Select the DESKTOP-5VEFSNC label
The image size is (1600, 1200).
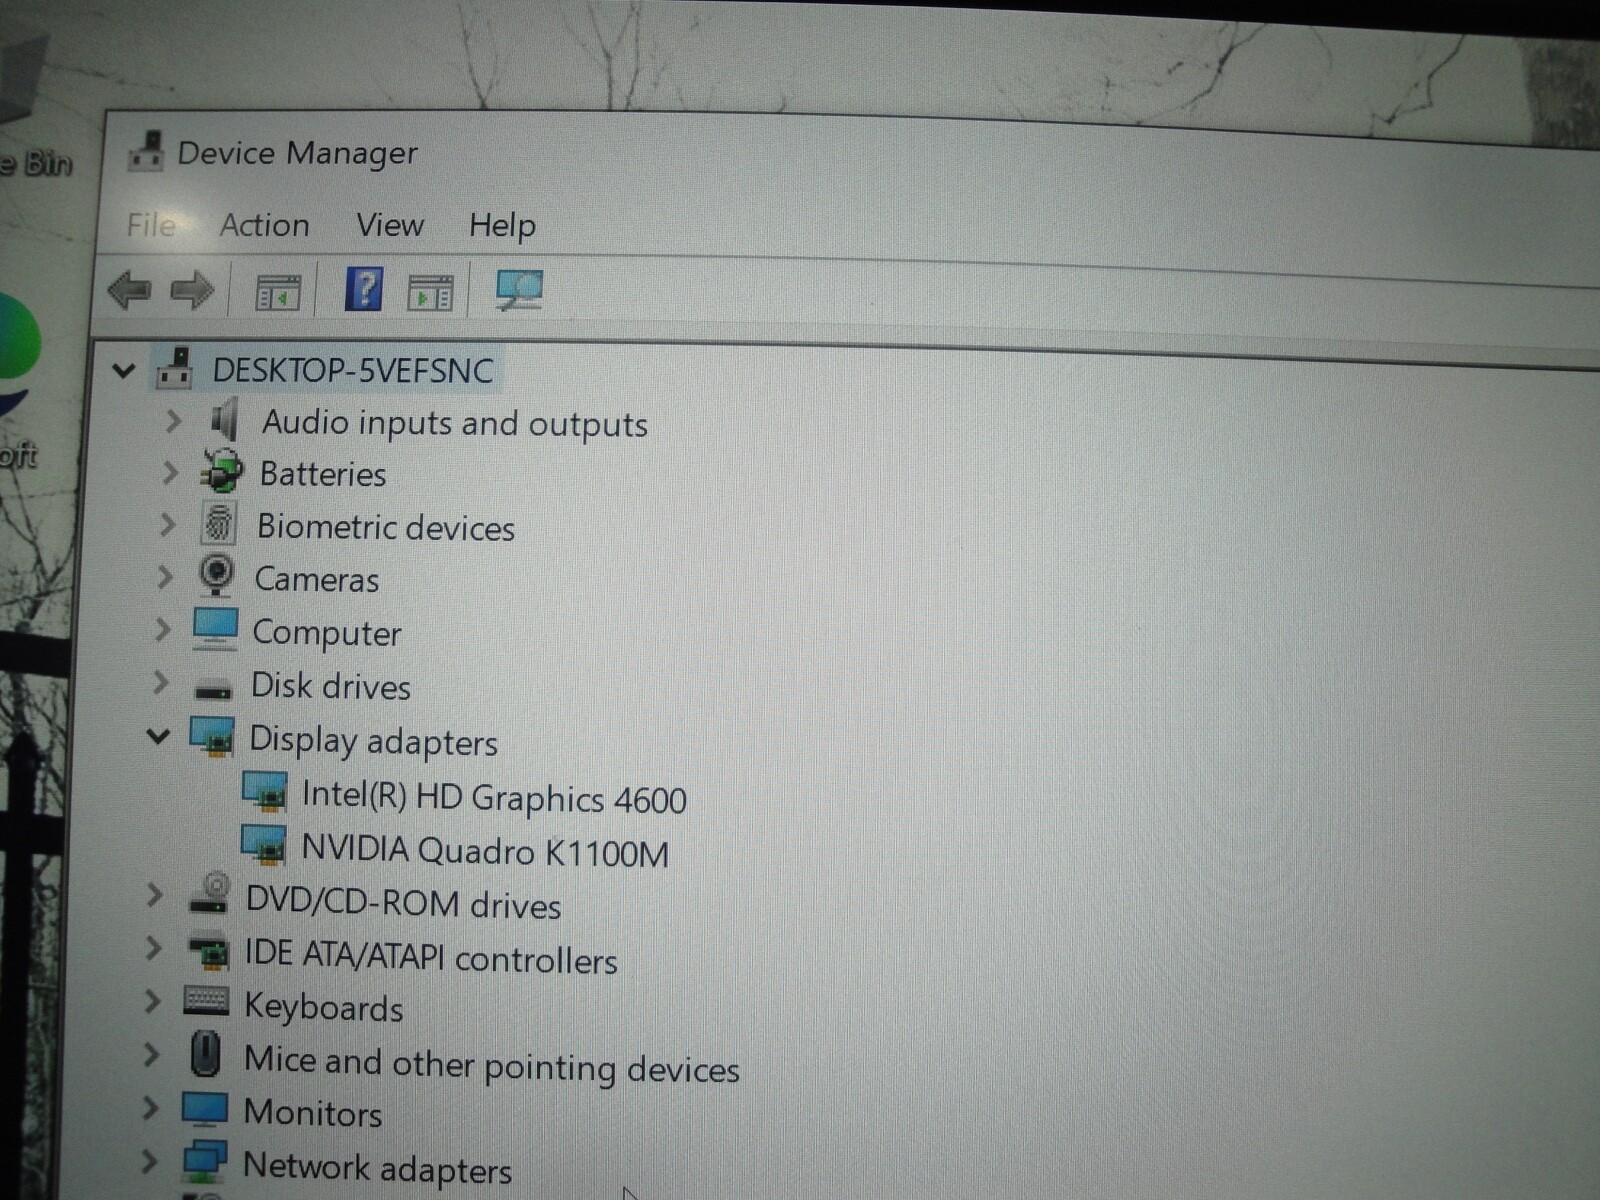[x=353, y=371]
